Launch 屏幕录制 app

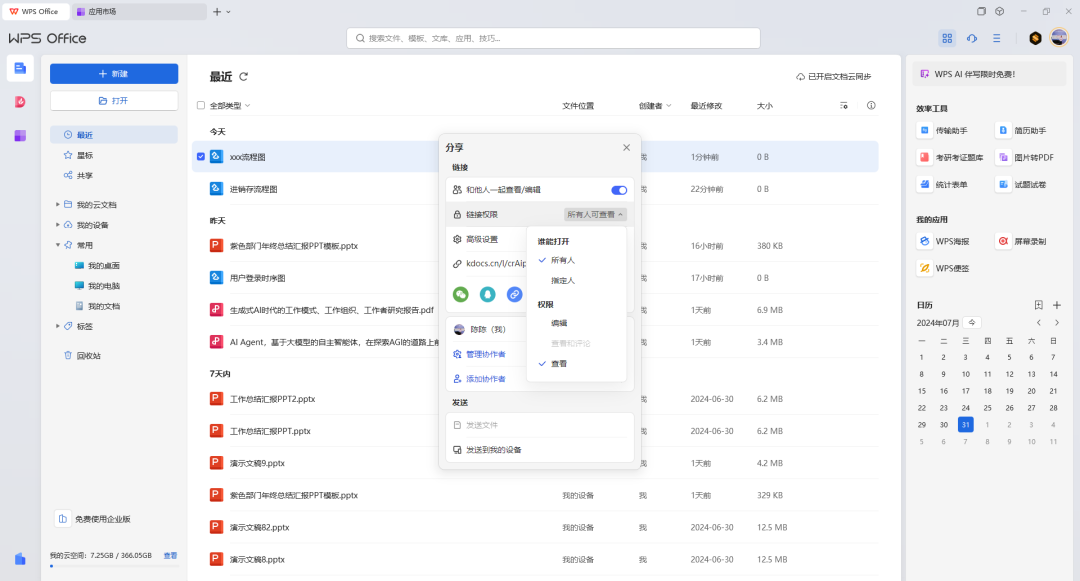tap(1022, 242)
